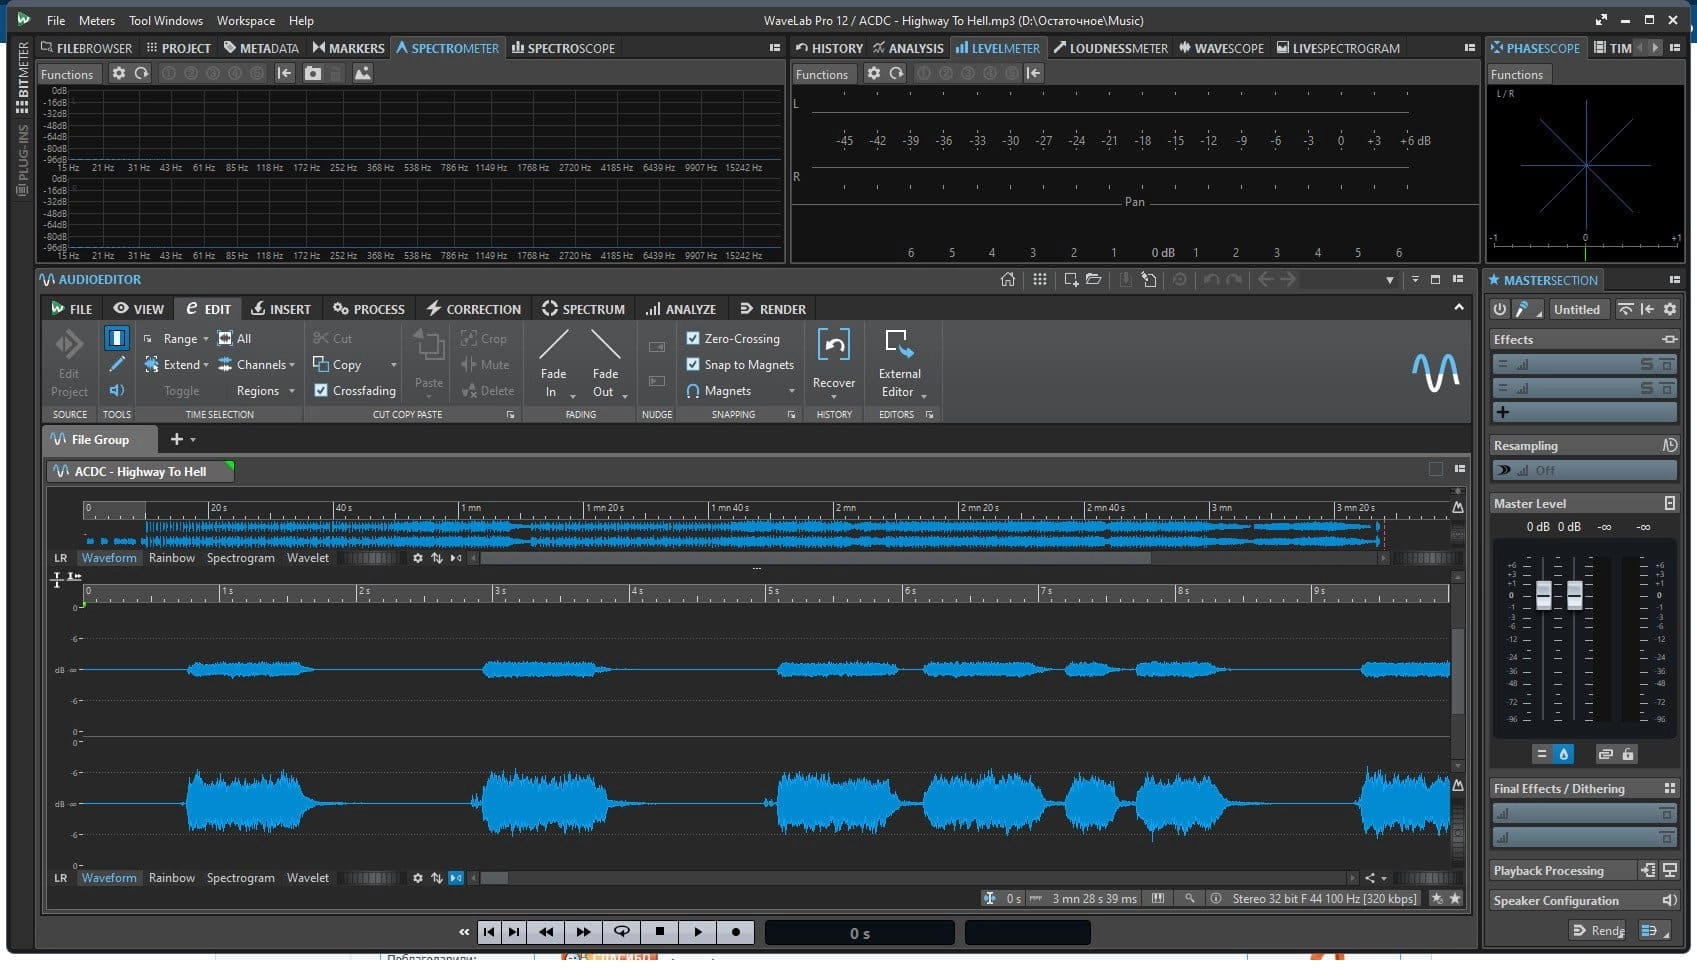Apply a Fade Out

tap(605, 364)
